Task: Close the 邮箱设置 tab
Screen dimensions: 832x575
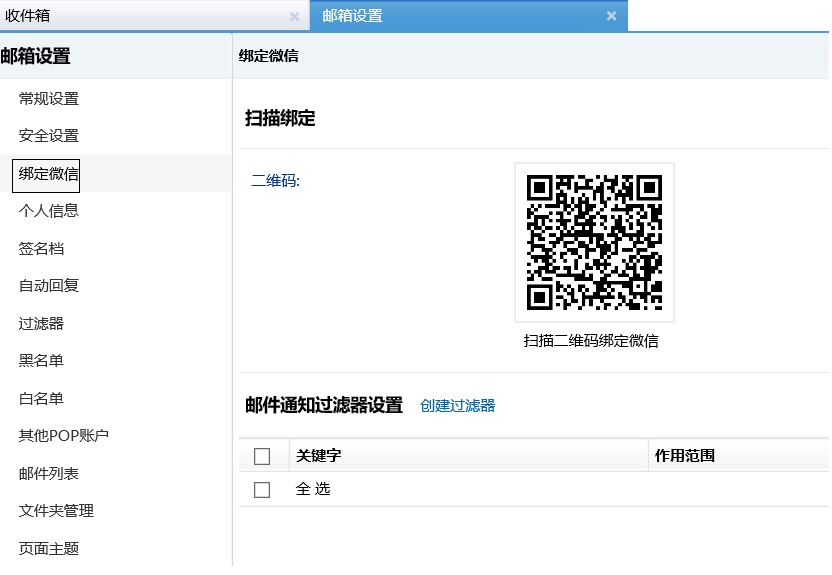Action: [611, 16]
